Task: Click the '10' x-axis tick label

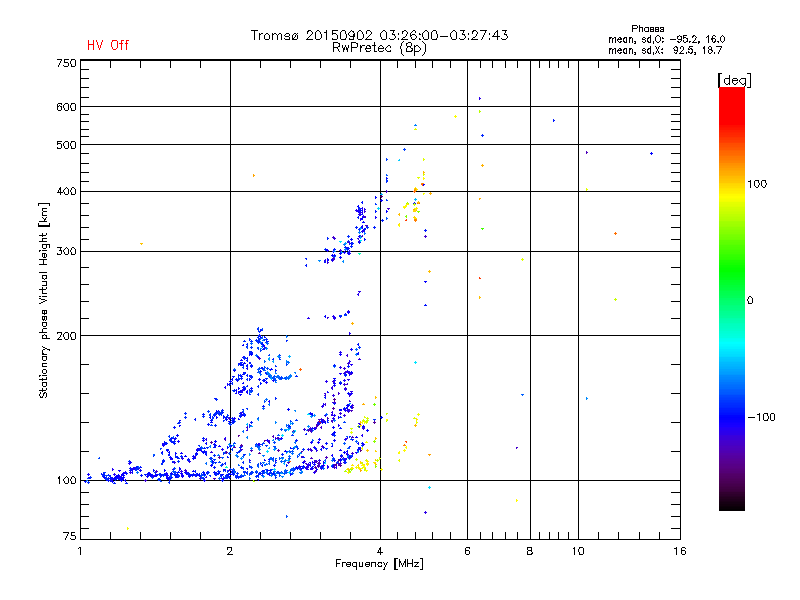Action: click(x=578, y=551)
